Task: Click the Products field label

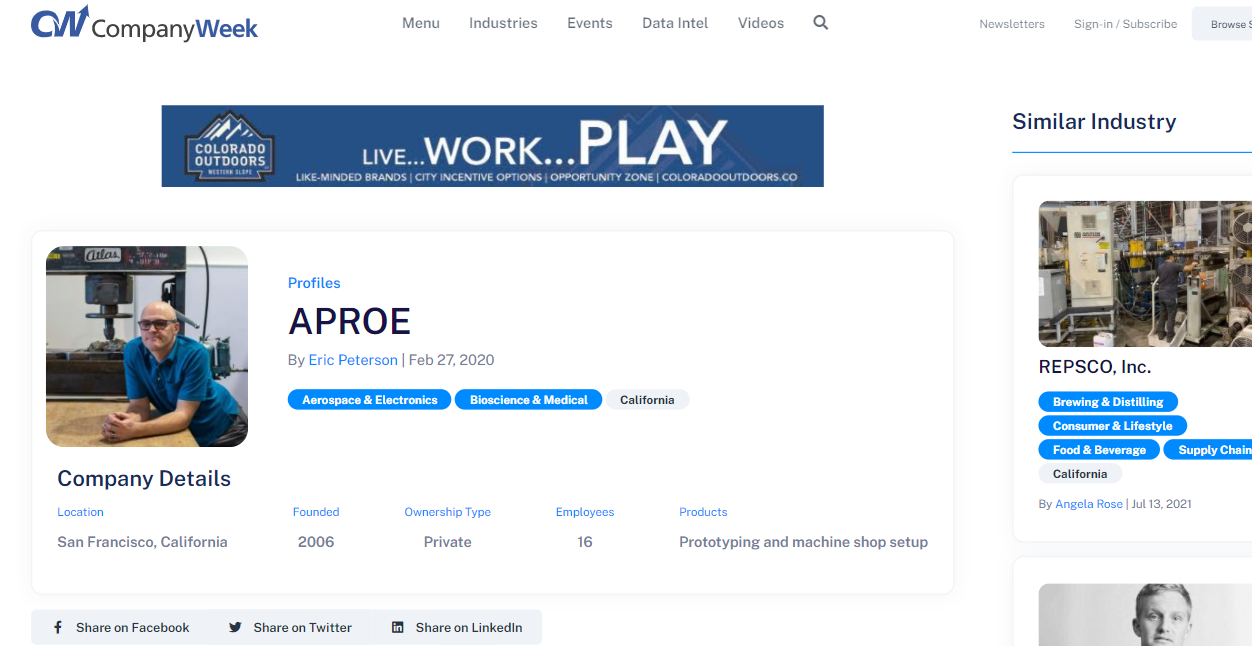Action: (703, 512)
